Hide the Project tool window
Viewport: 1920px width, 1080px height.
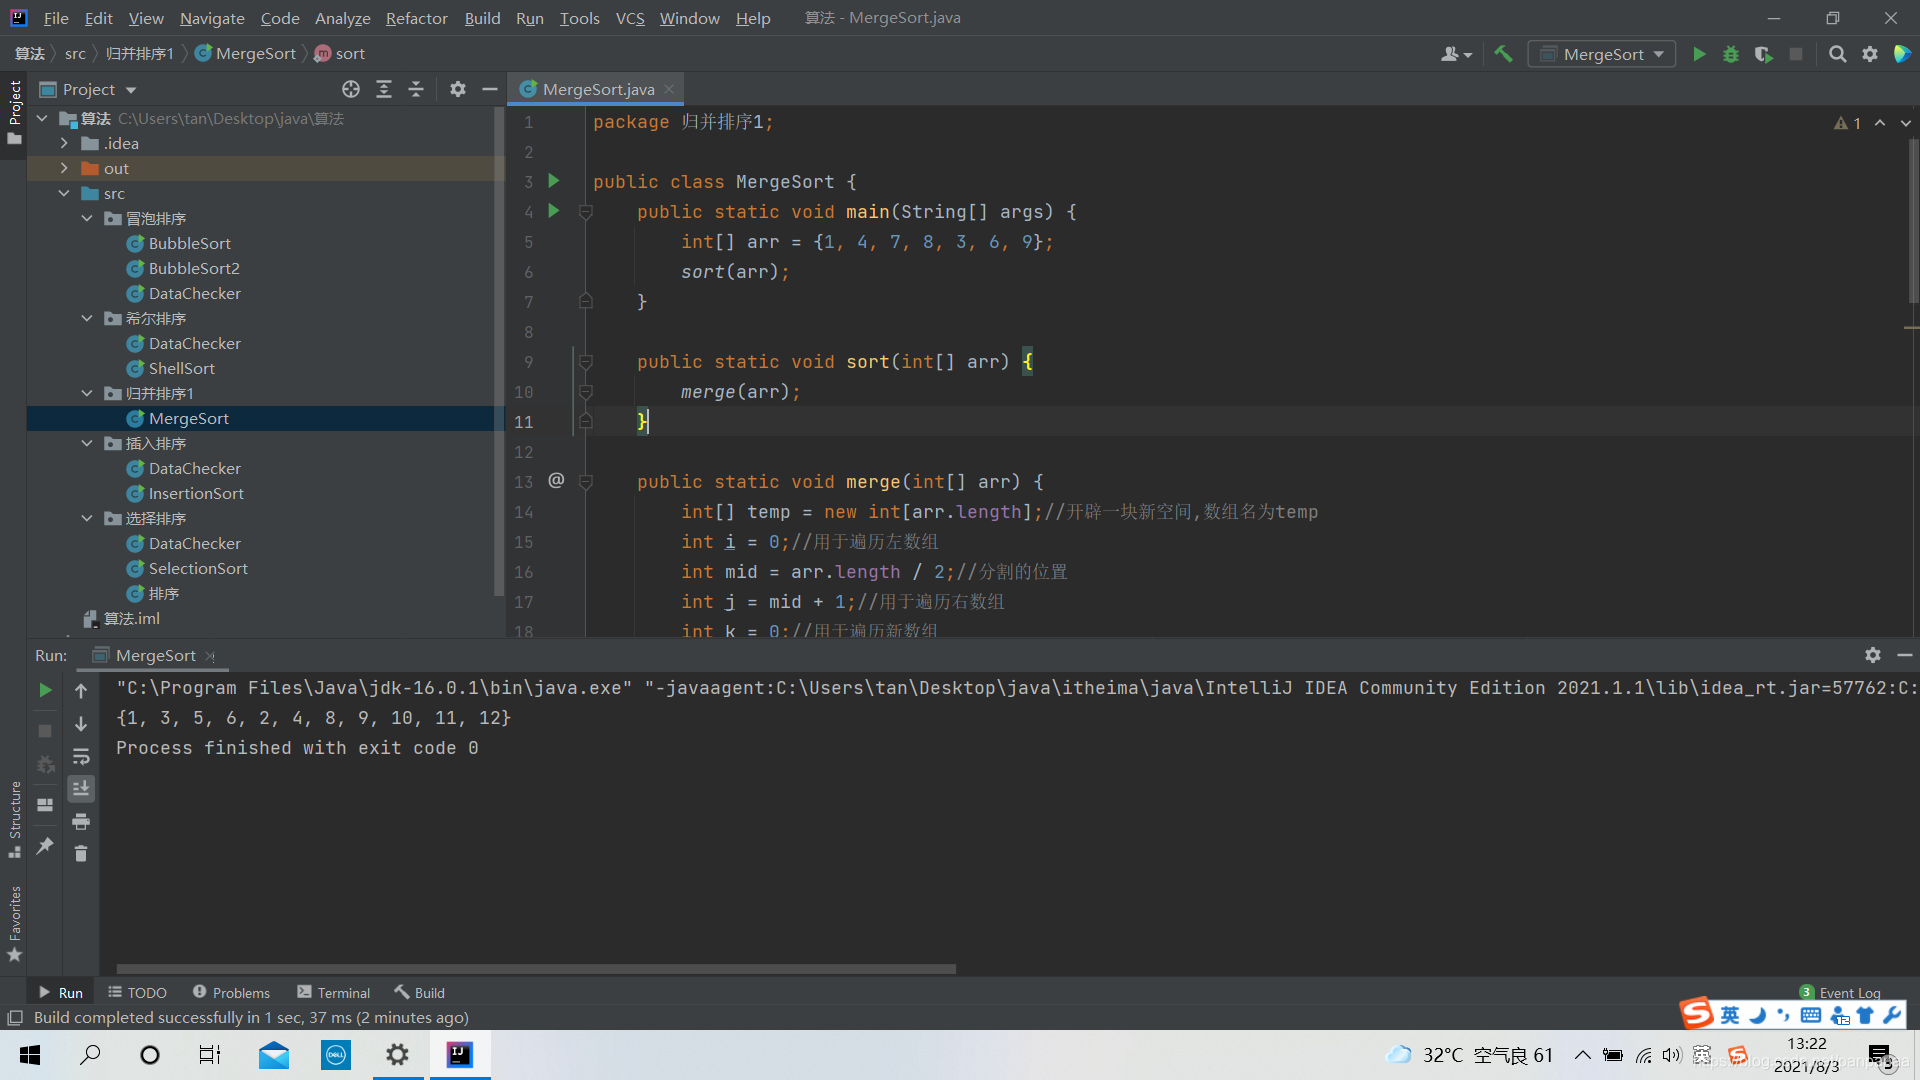pos(490,89)
